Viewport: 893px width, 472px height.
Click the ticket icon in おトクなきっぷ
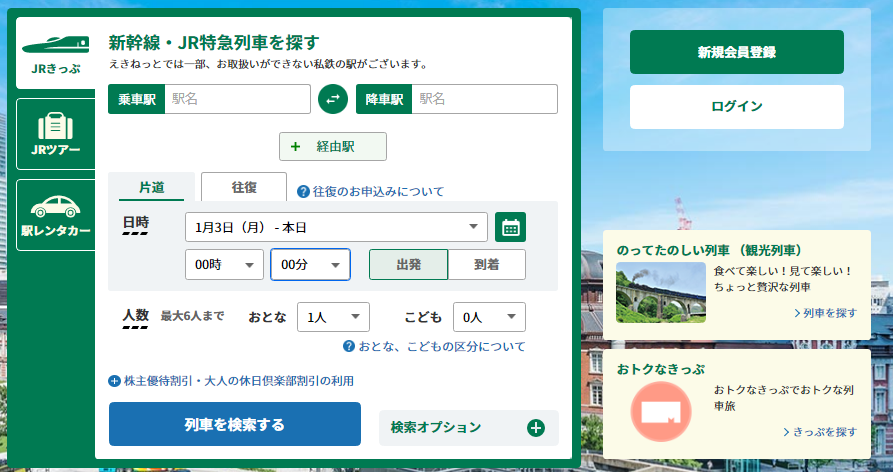661,412
